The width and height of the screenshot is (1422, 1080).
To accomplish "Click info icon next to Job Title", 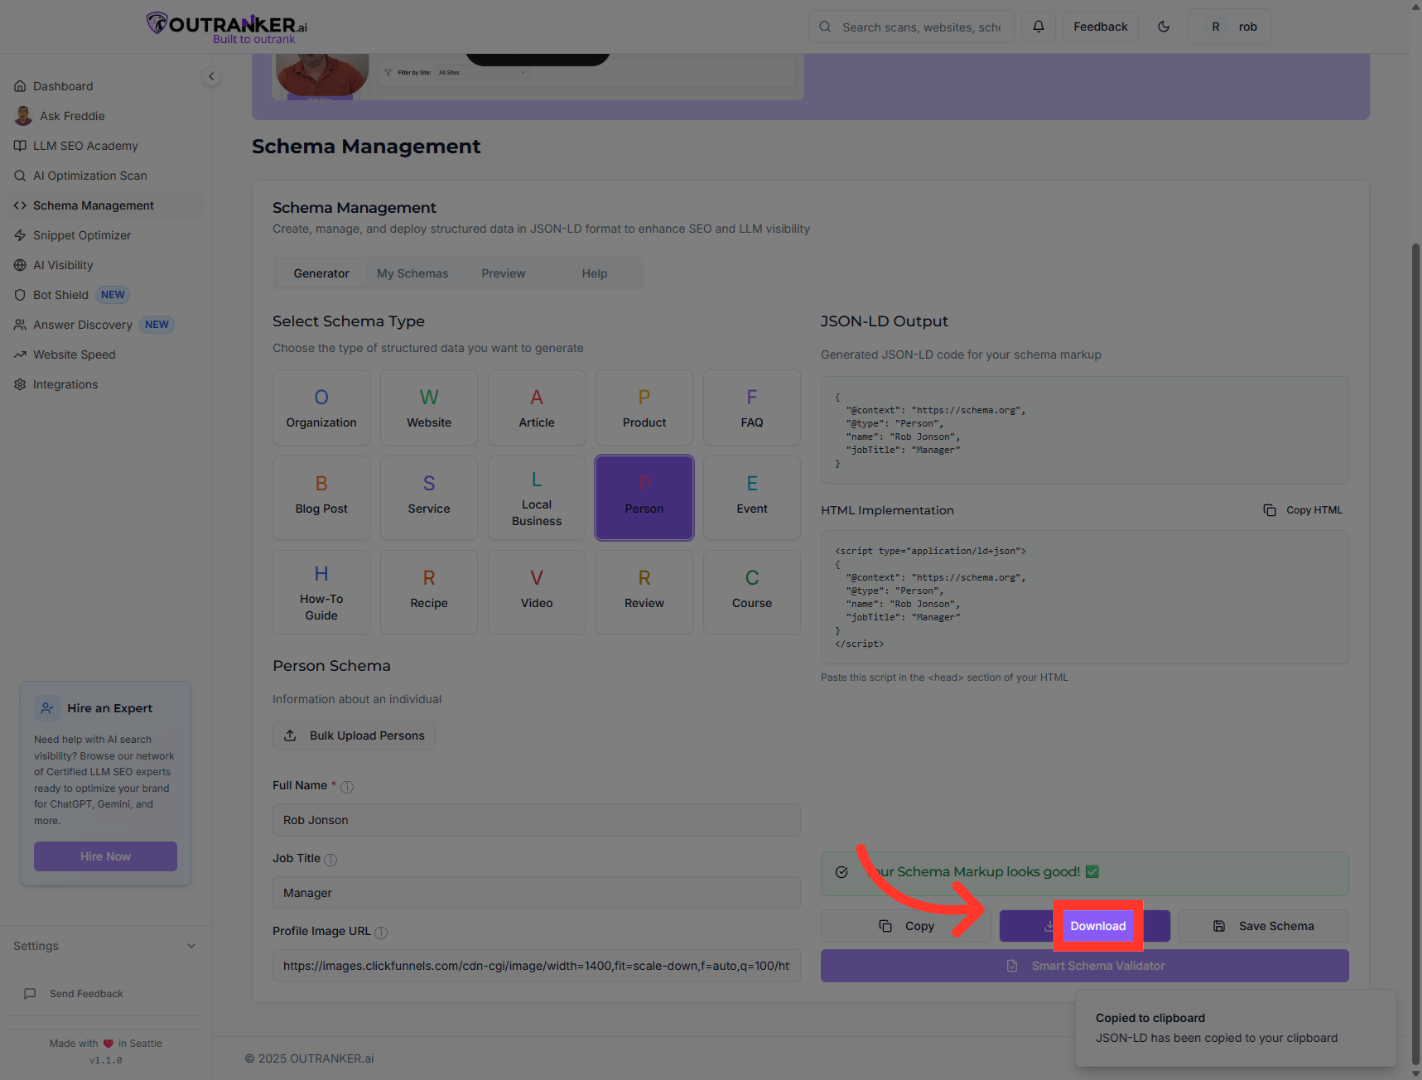I will tap(331, 860).
